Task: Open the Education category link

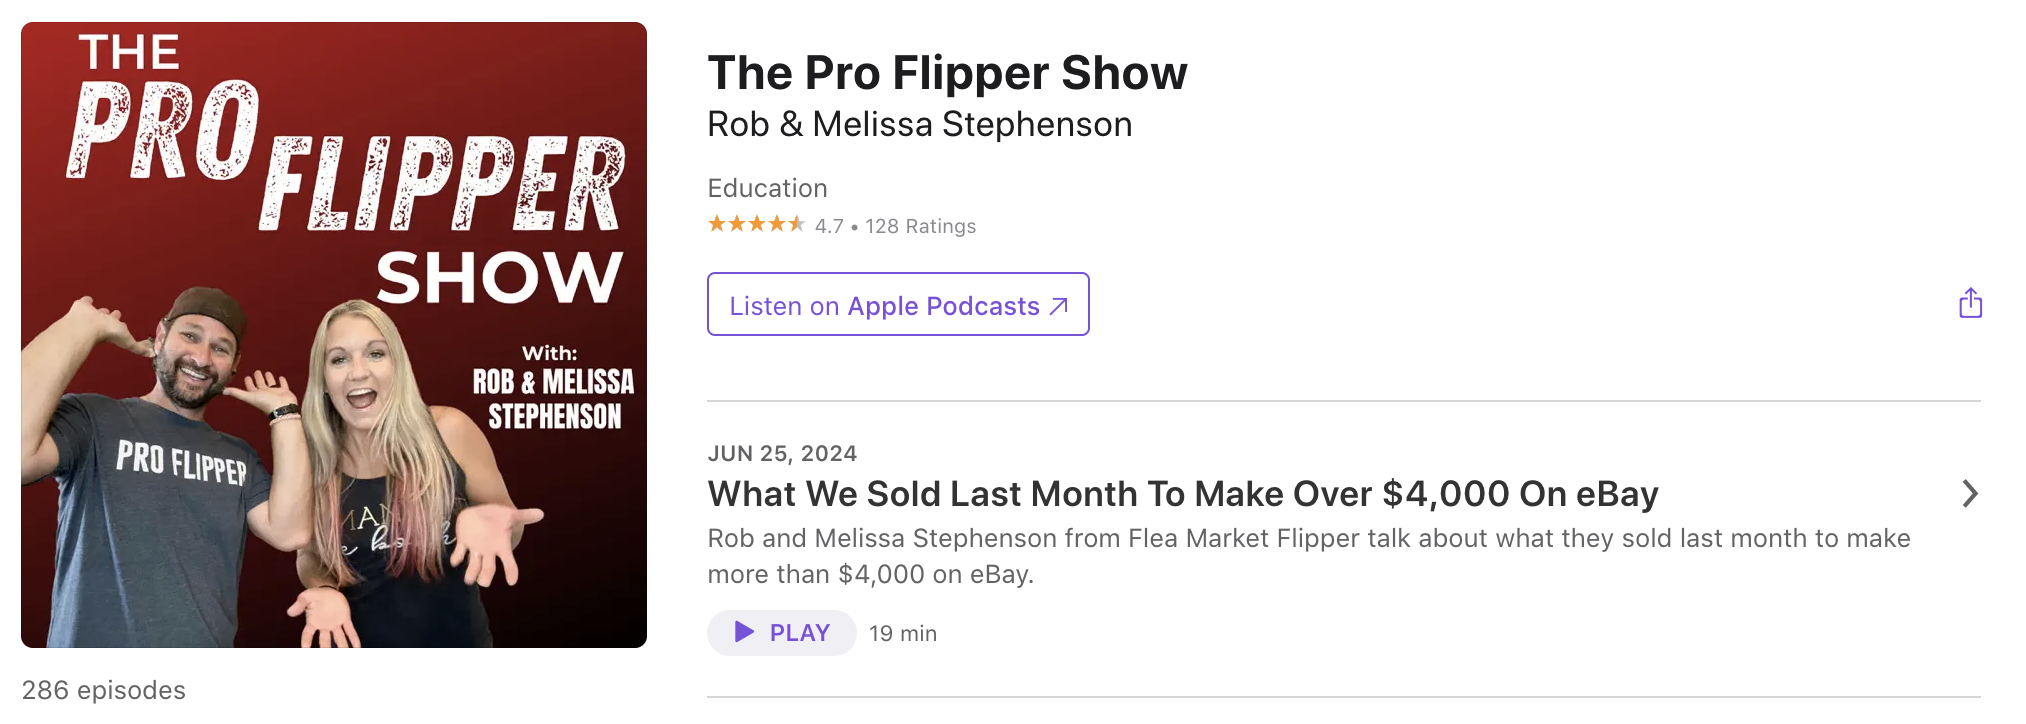Action: point(767,188)
